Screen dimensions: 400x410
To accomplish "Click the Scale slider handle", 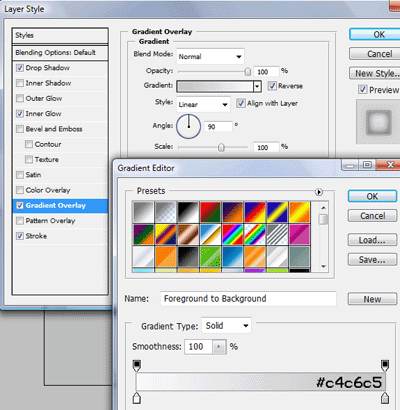I will (221, 147).
